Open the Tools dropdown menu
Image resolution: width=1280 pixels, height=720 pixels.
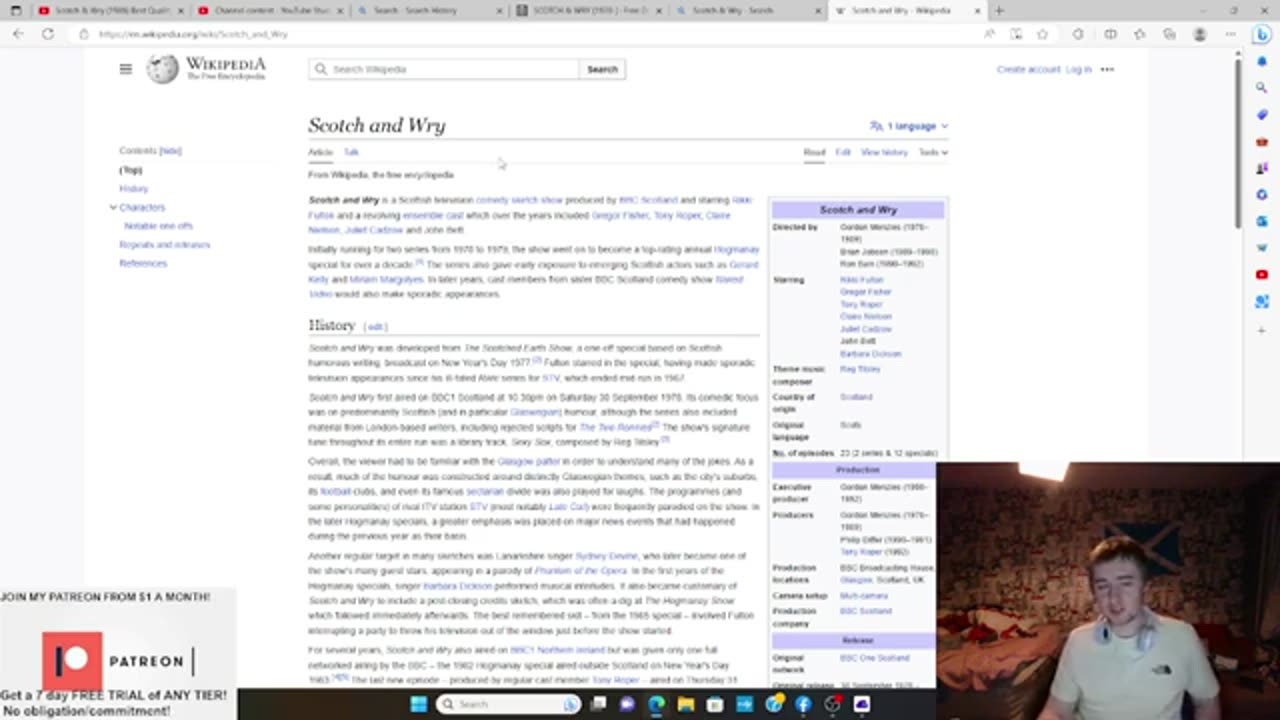pyautogui.click(x=933, y=152)
